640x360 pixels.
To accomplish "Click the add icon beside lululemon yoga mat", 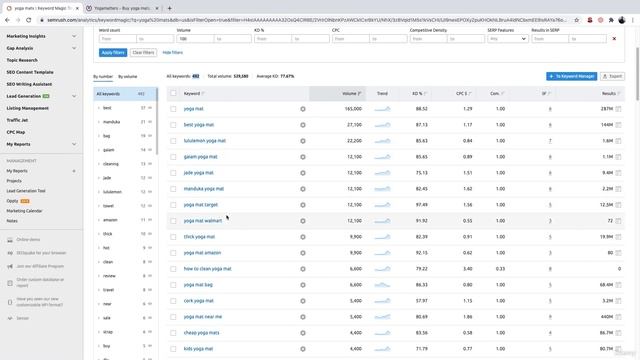I will (x=303, y=141).
